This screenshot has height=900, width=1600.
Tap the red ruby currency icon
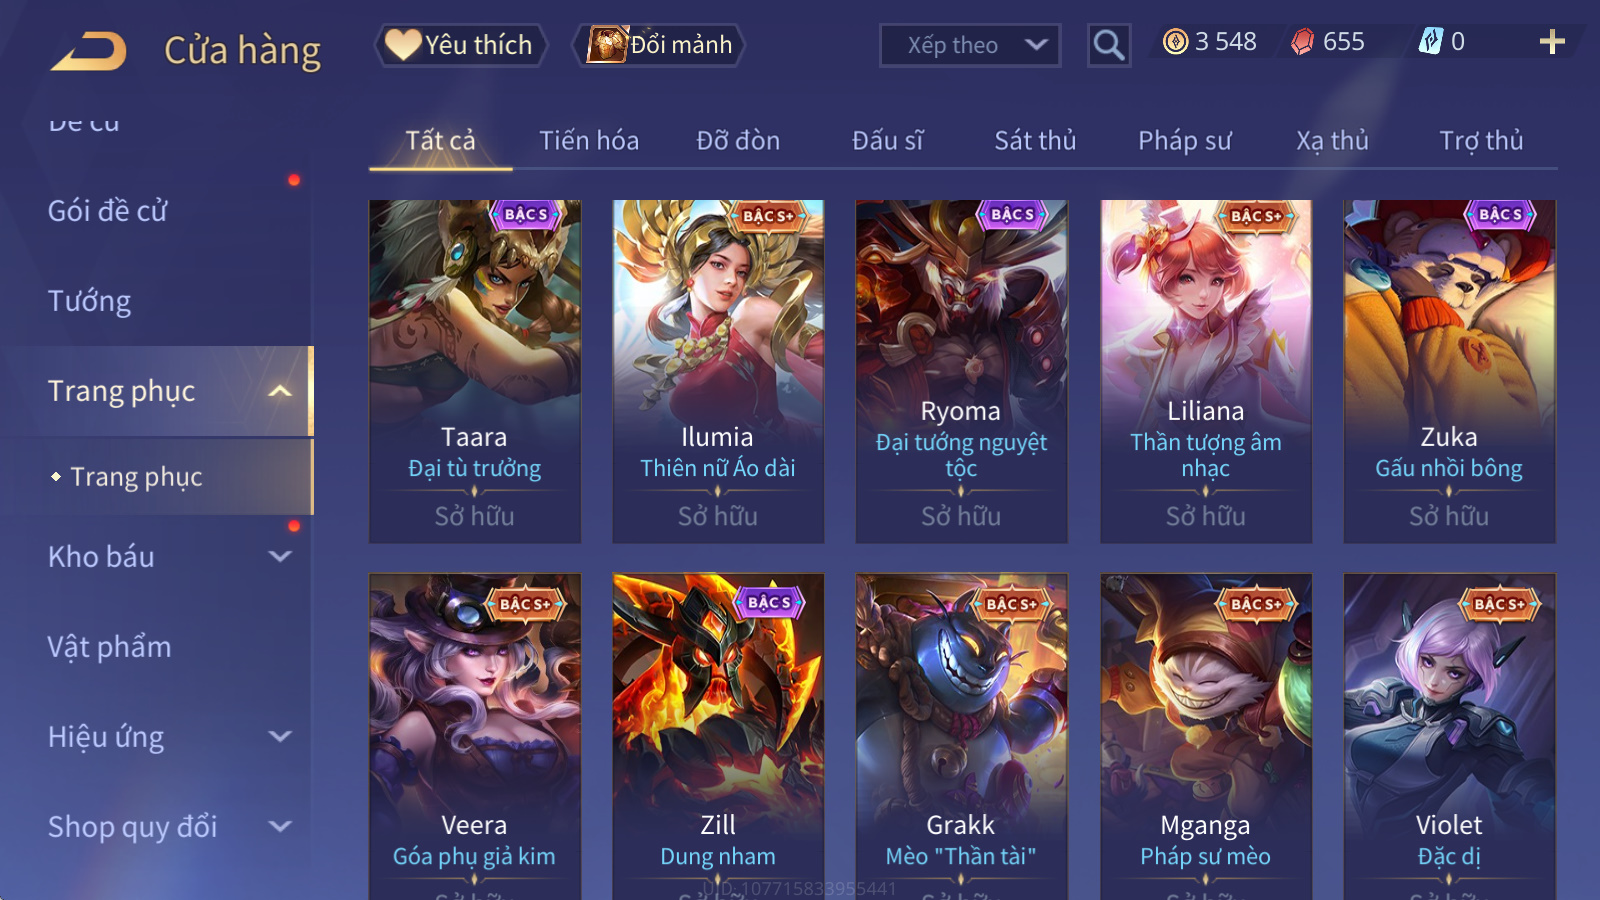coord(1302,42)
